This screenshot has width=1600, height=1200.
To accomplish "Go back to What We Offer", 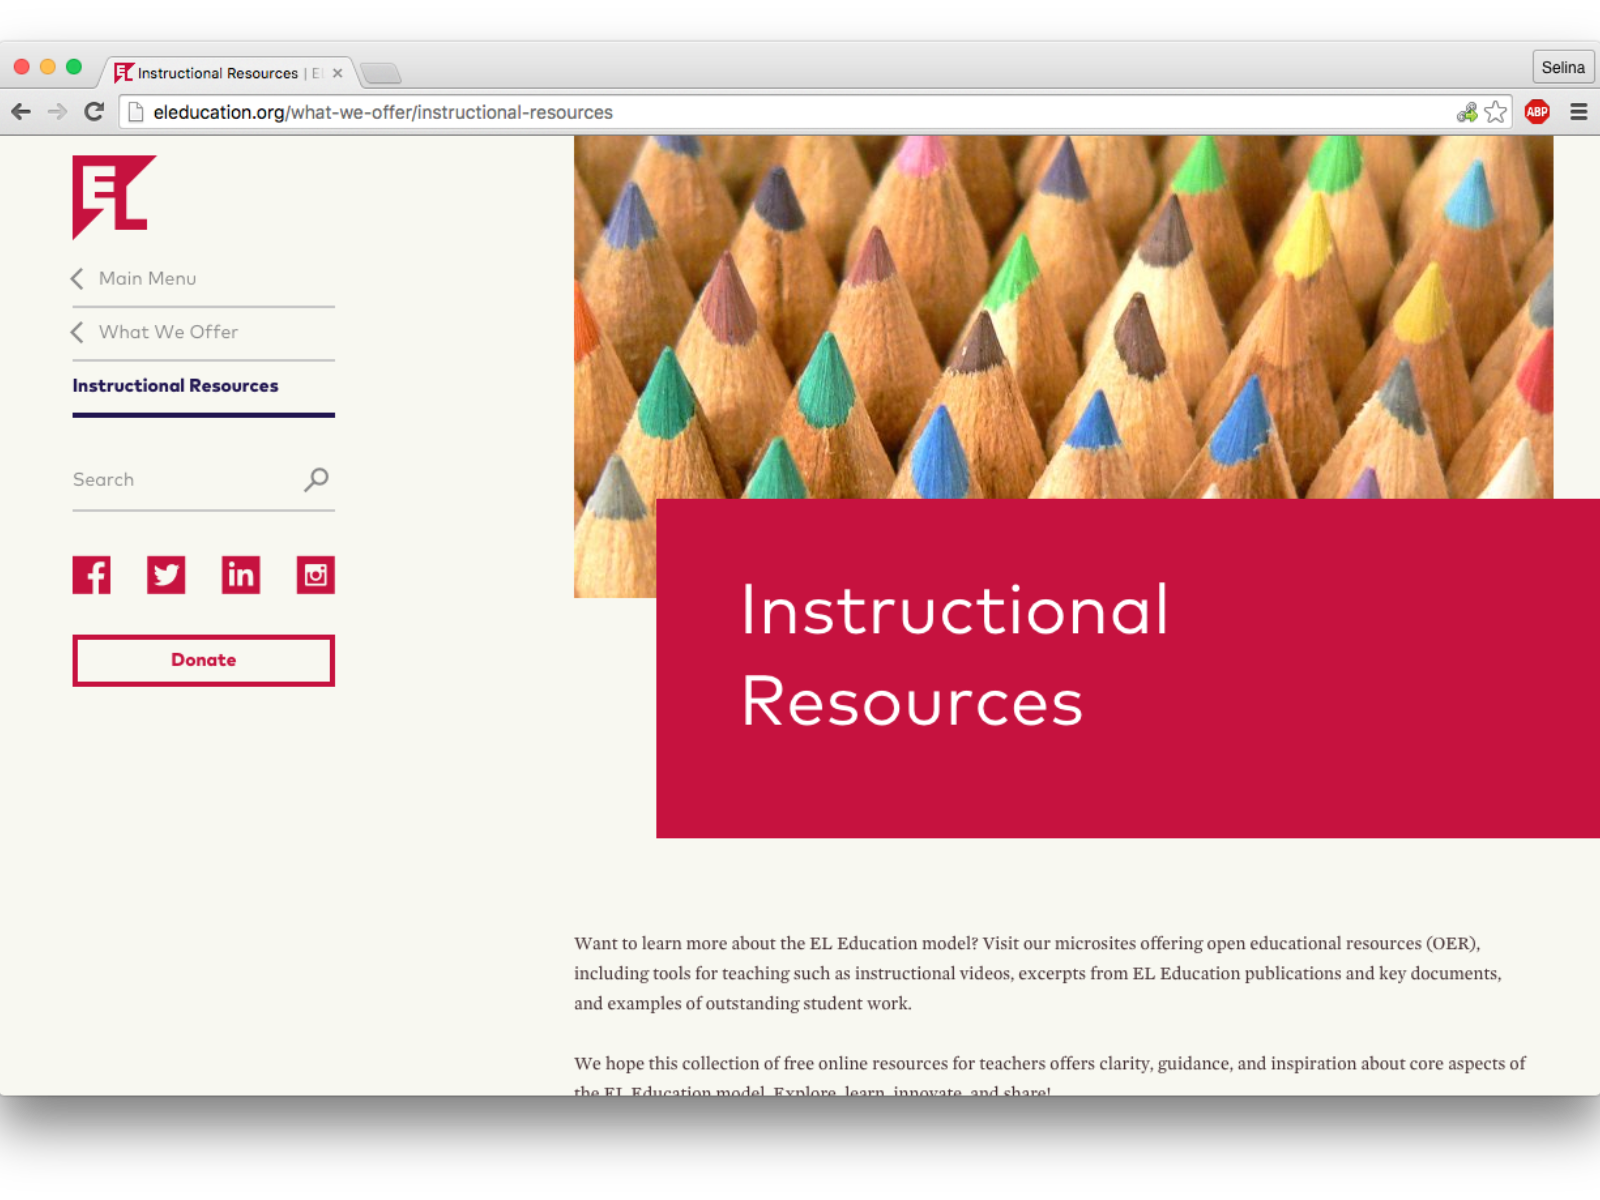I will [x=168, y=332].
